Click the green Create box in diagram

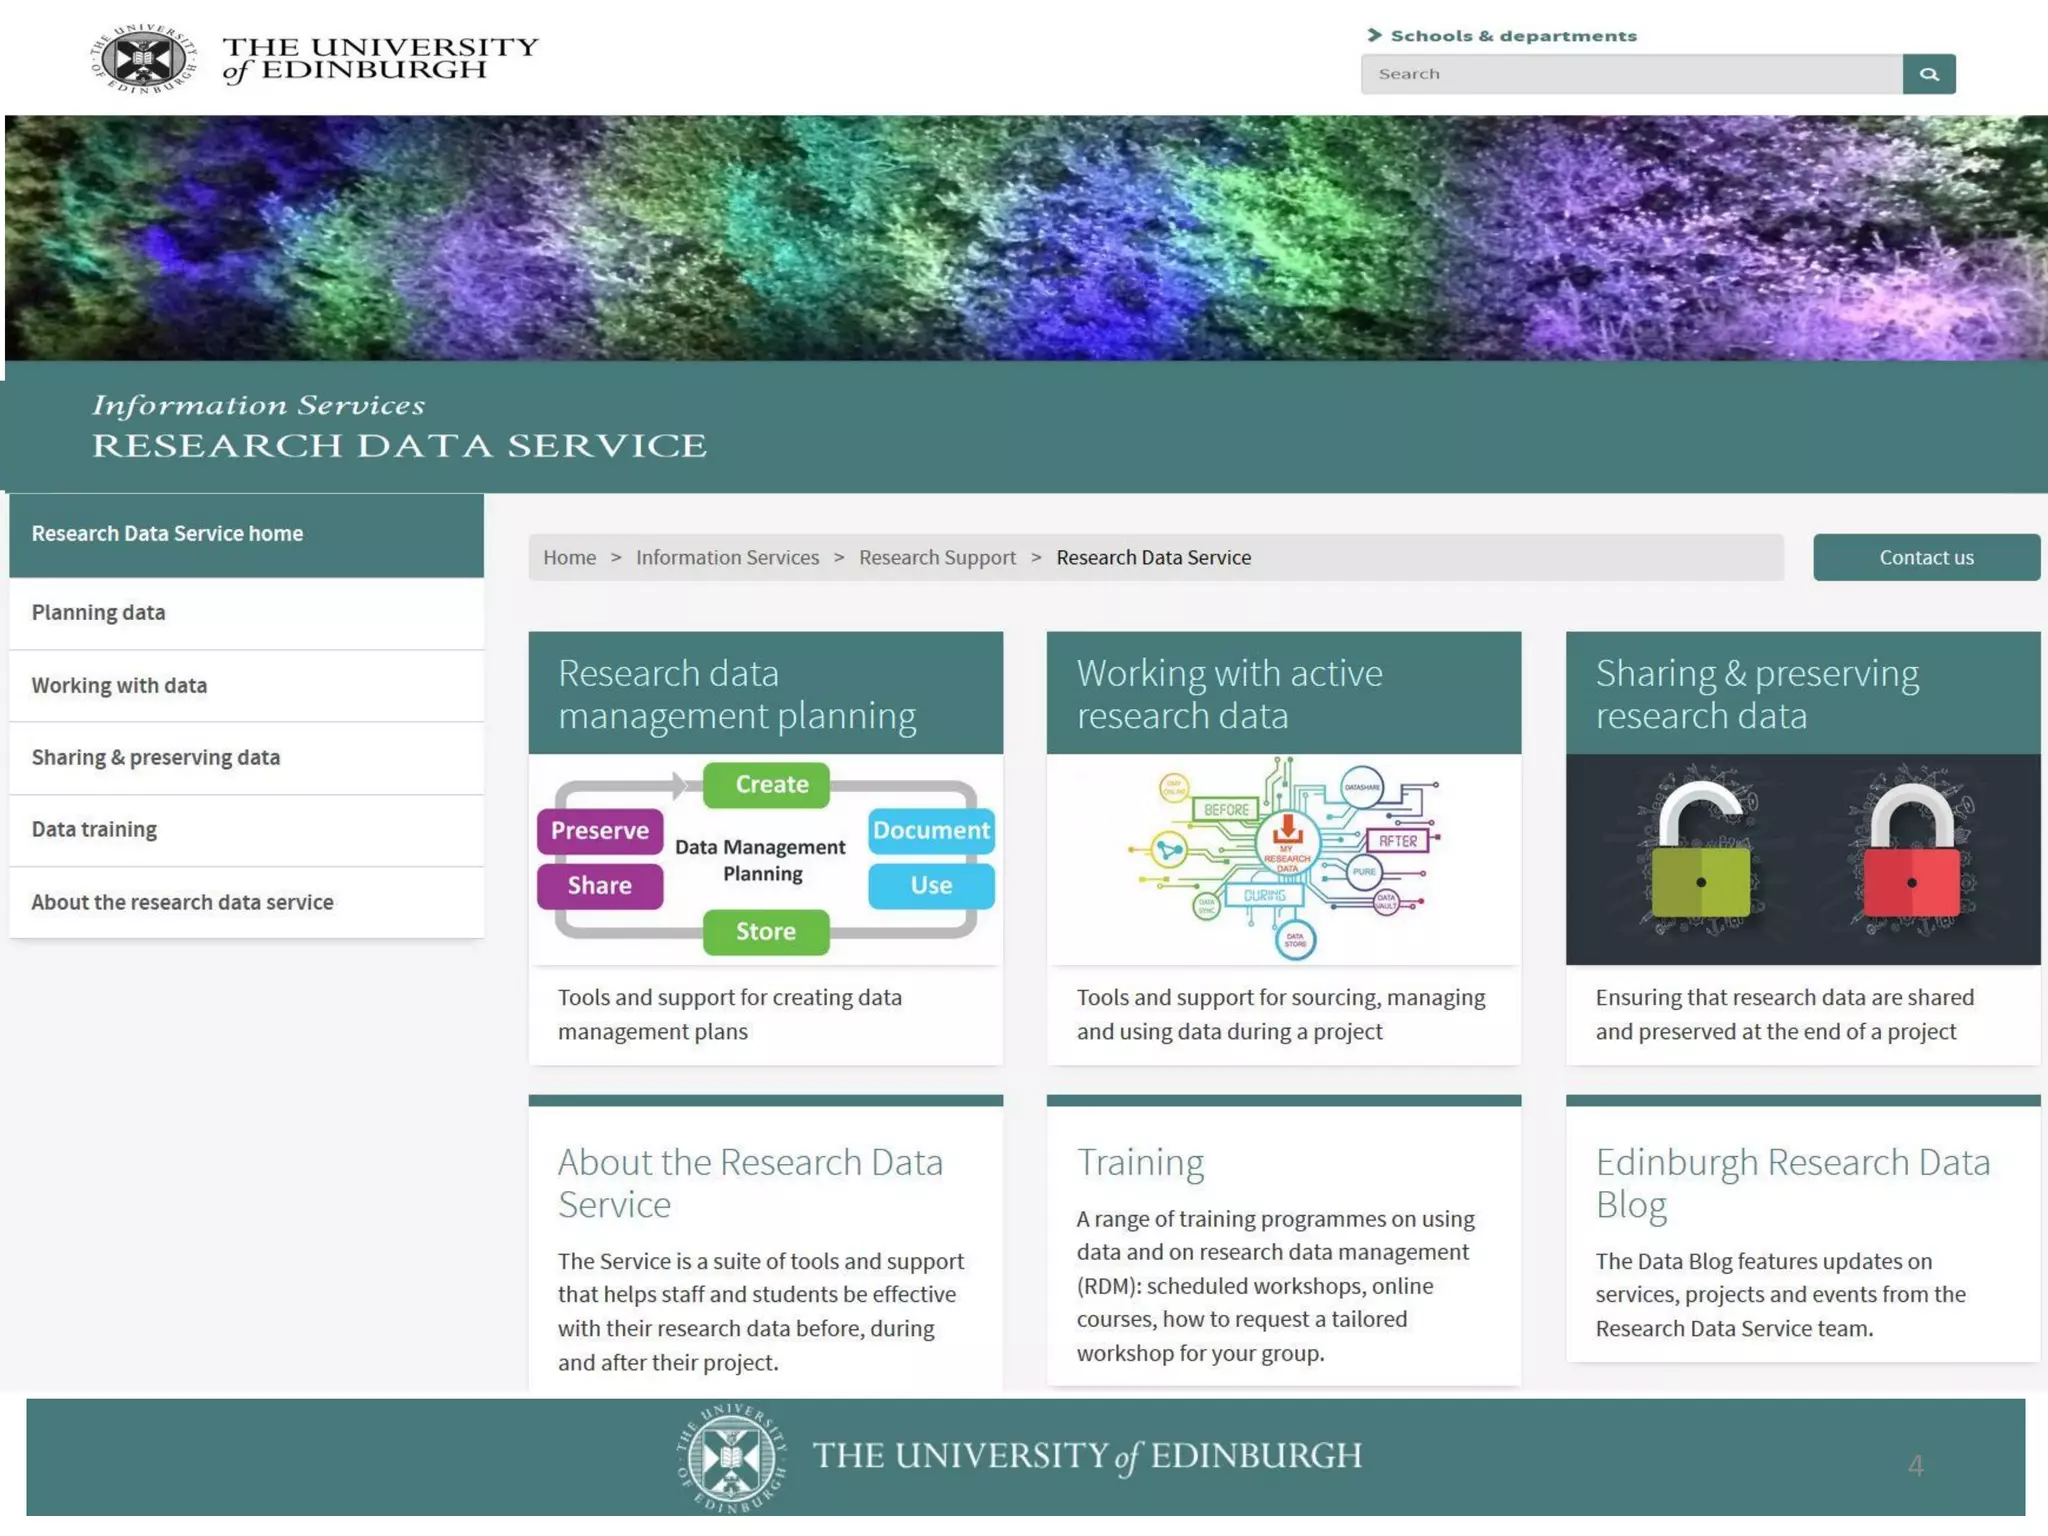(767, 785)
